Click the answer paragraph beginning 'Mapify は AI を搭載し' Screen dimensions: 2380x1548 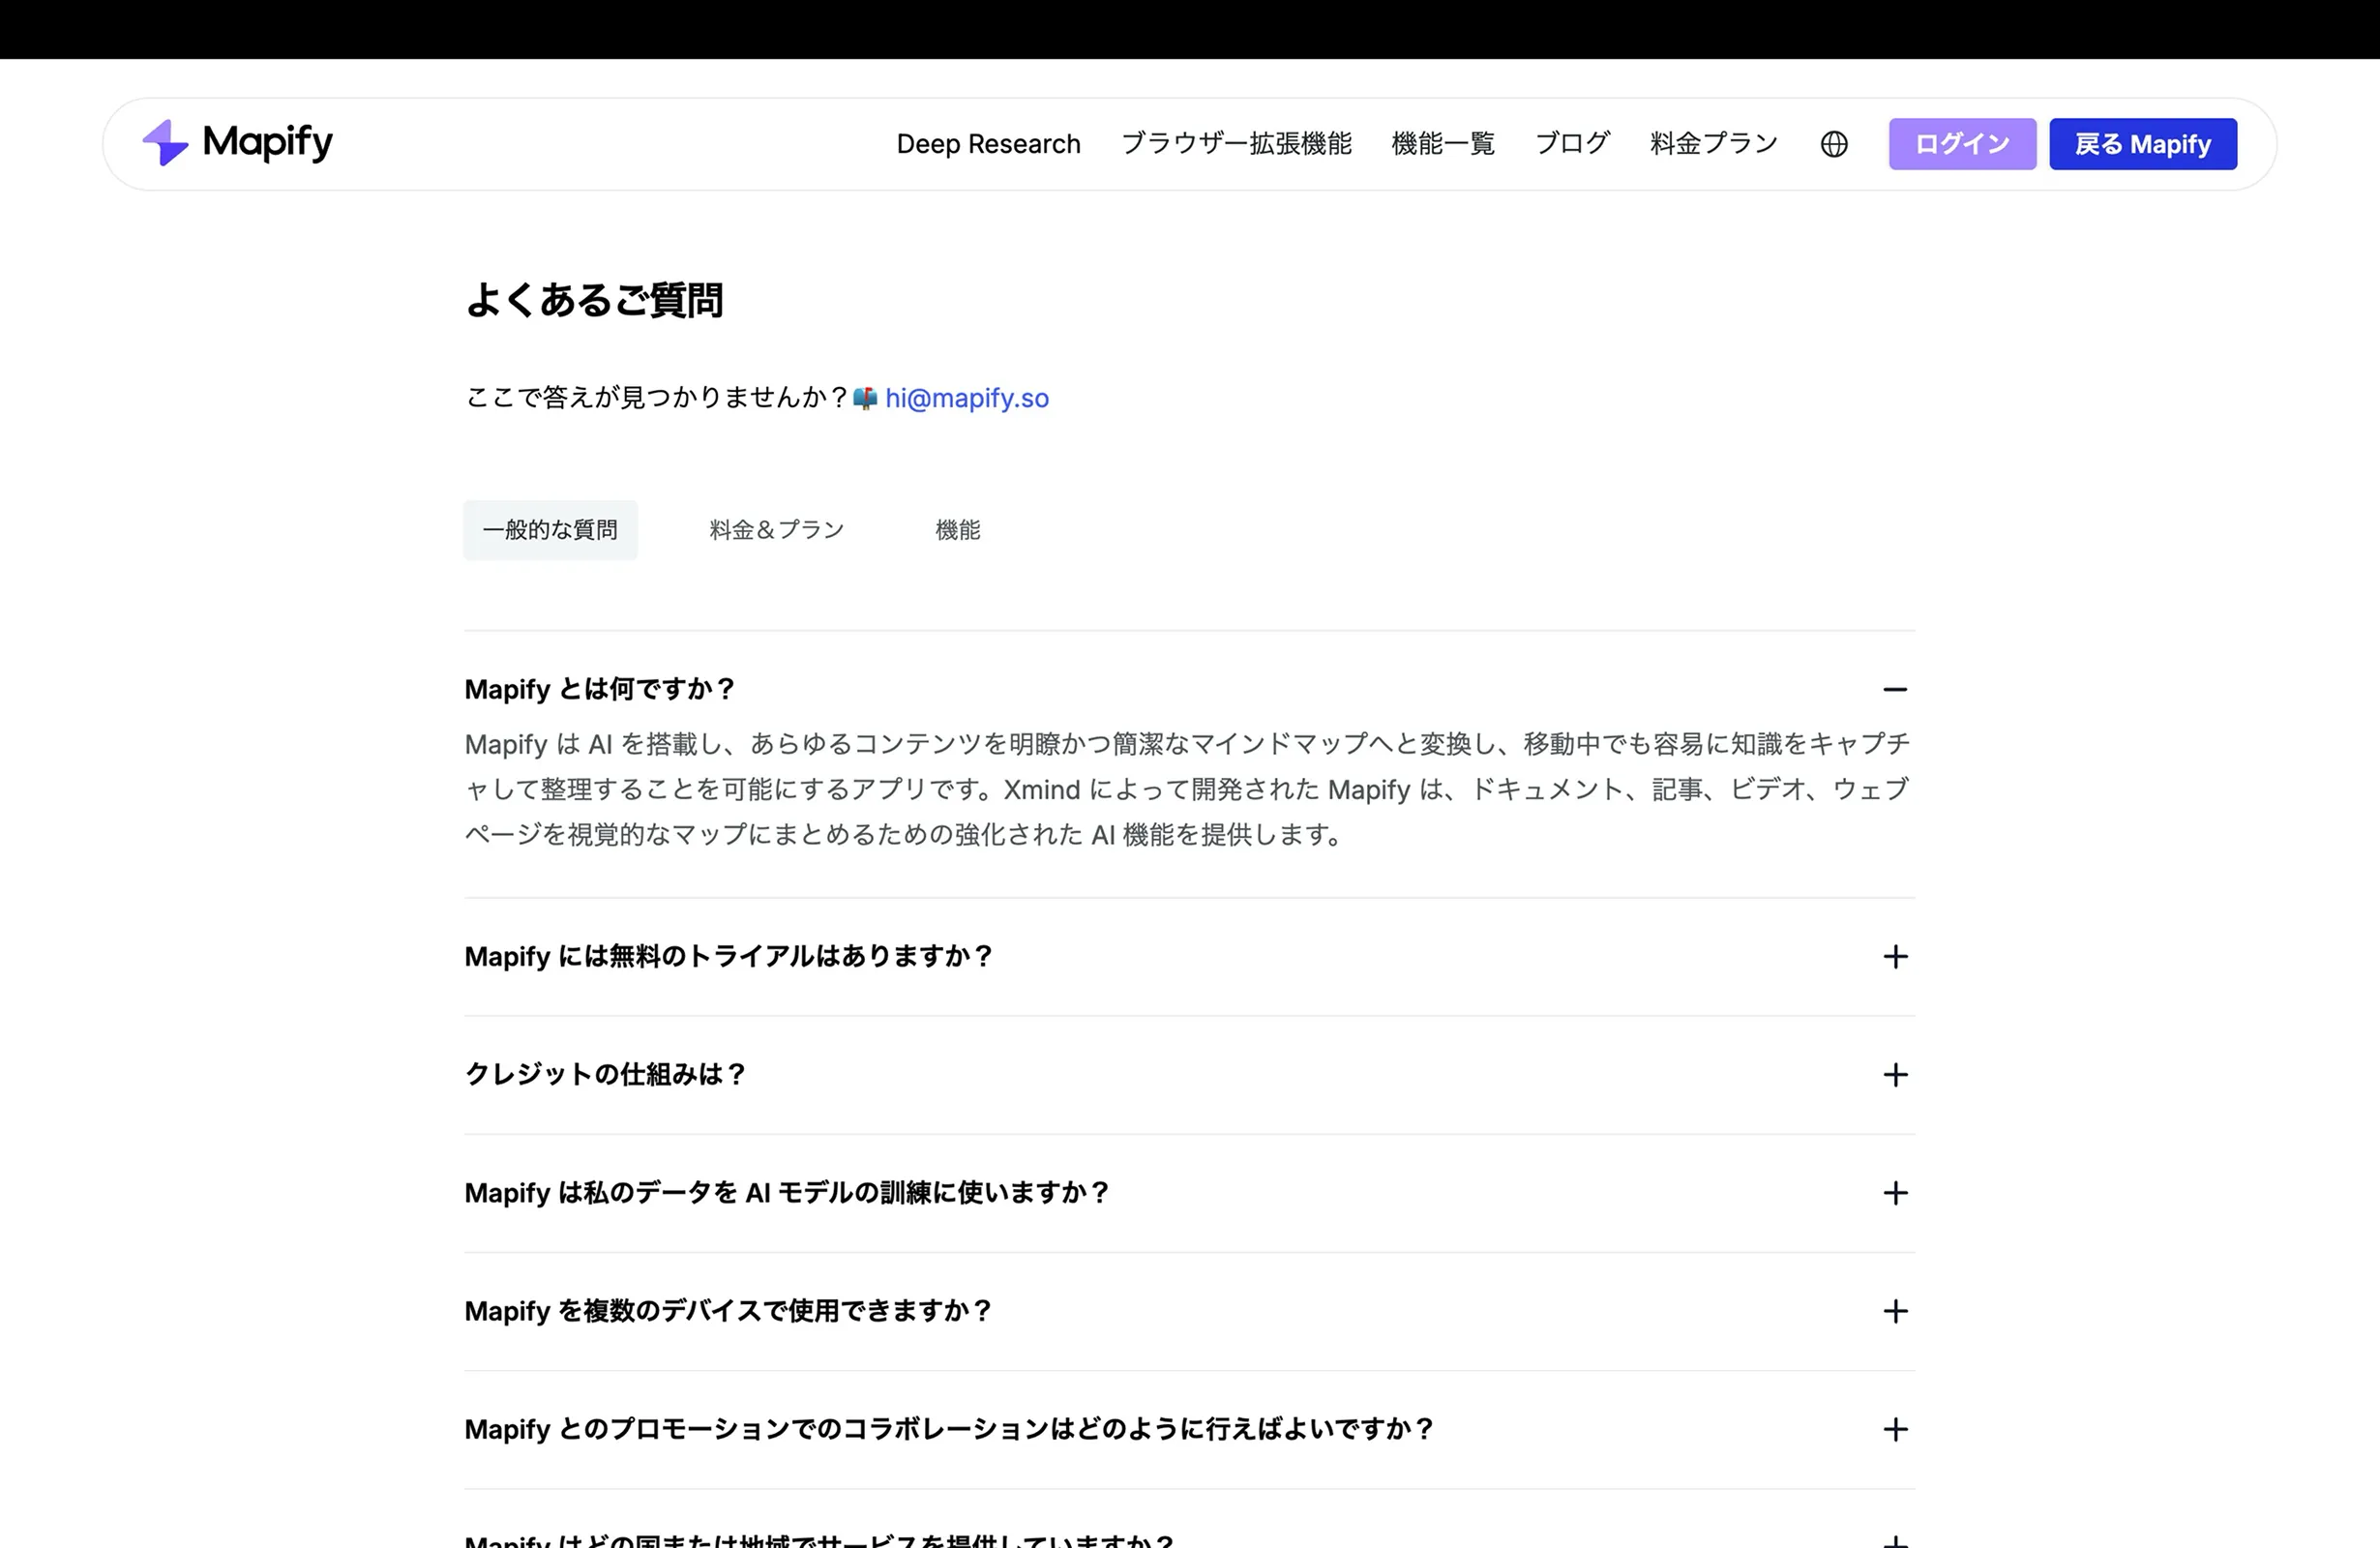(1188, 789)
